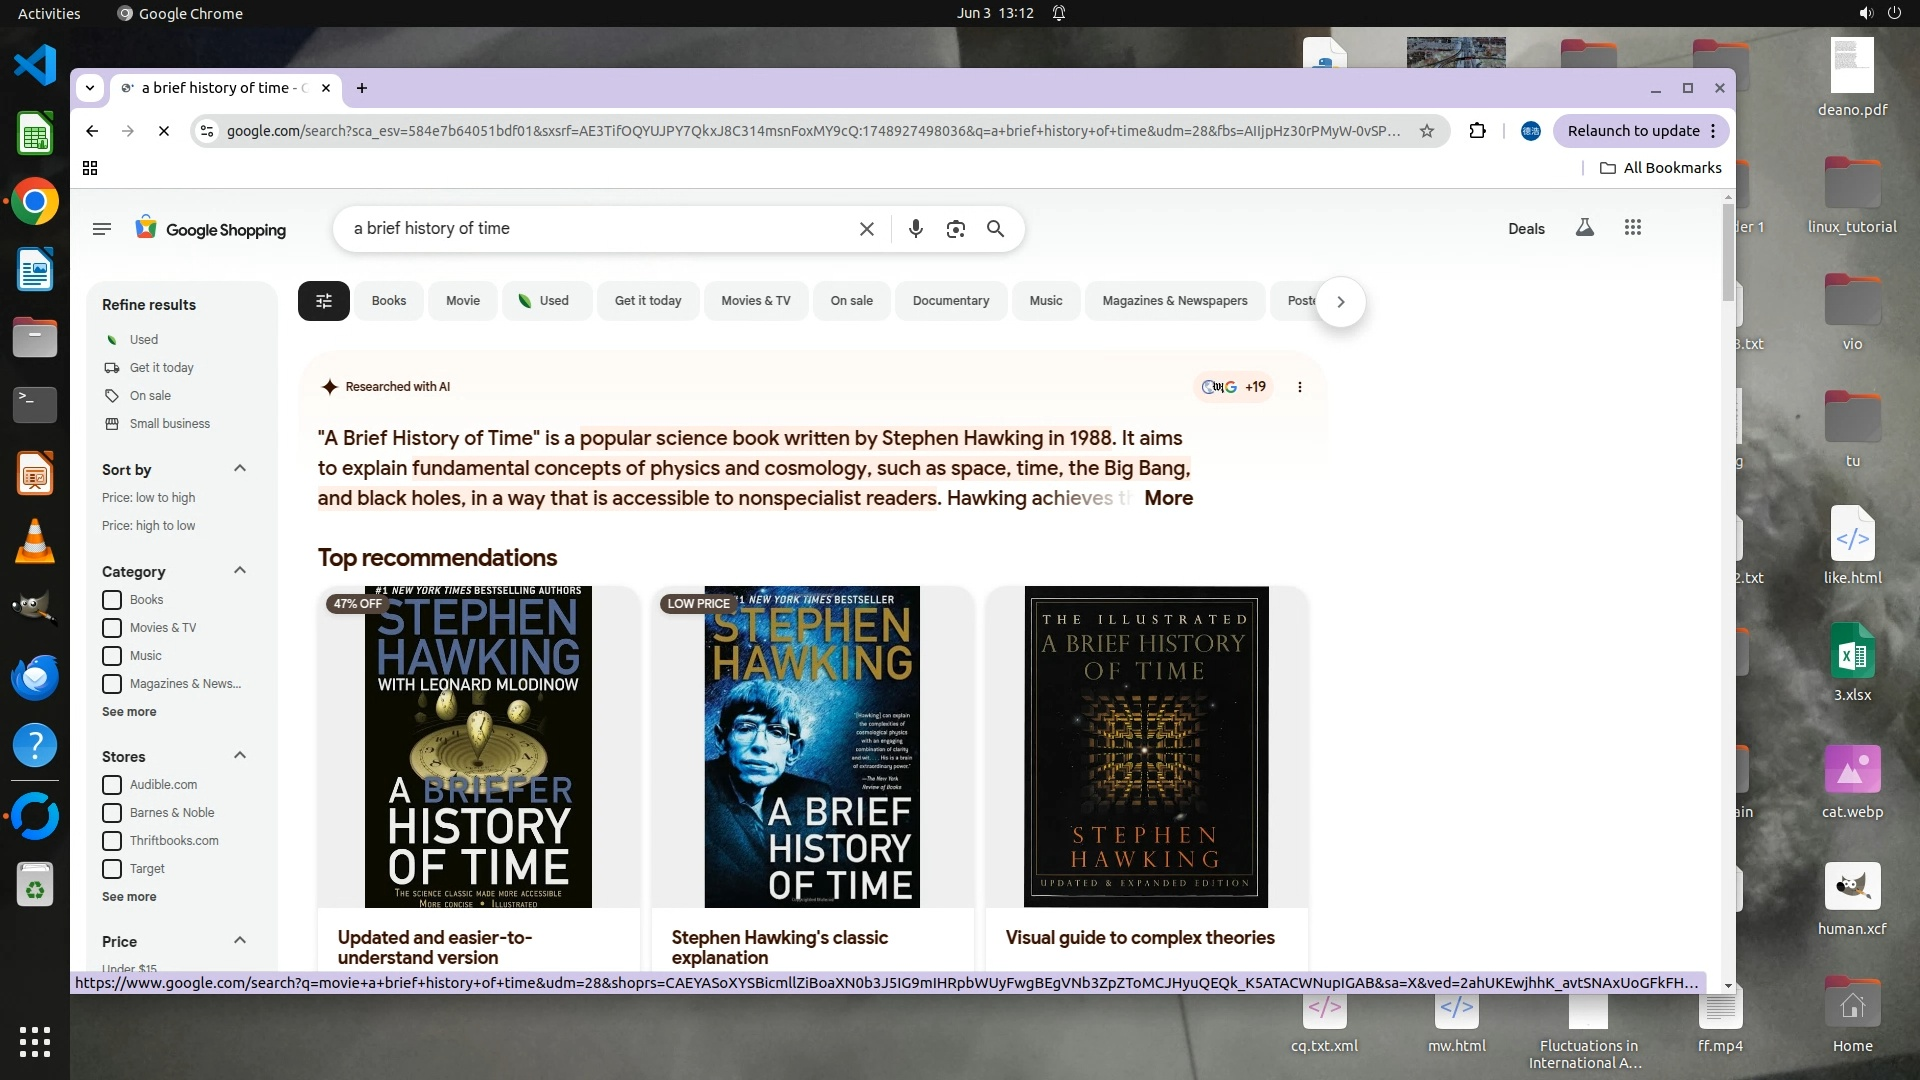Tick the Movies & TV checkbox
The height and width of the screenshot is (1080, 1920).
click(112, 628)
